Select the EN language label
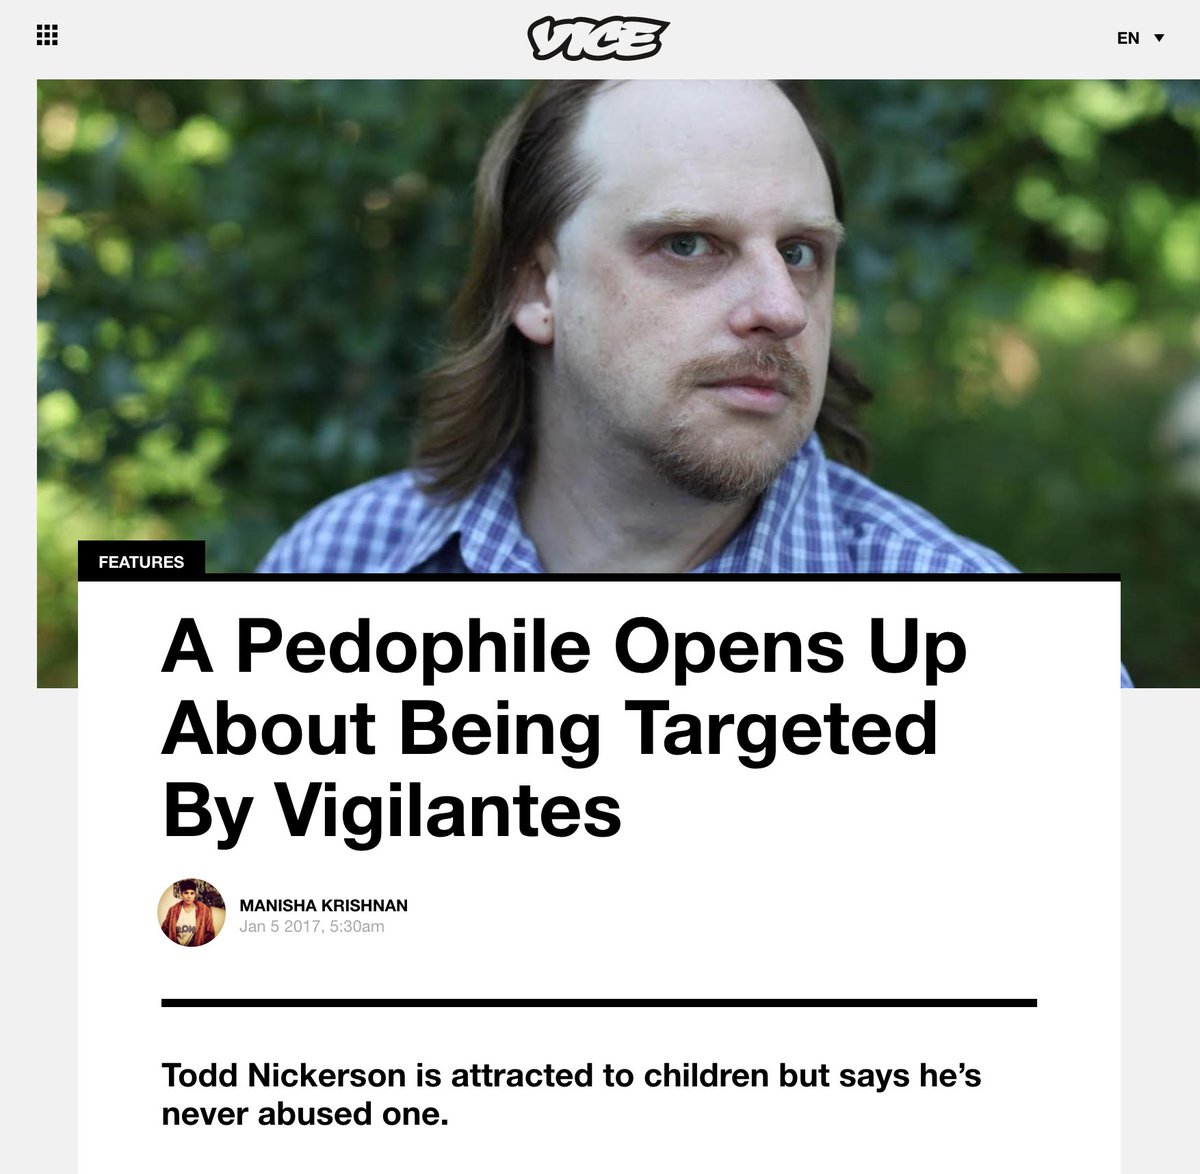The image size is (1200, 1174). click(x=1128, y=38)
